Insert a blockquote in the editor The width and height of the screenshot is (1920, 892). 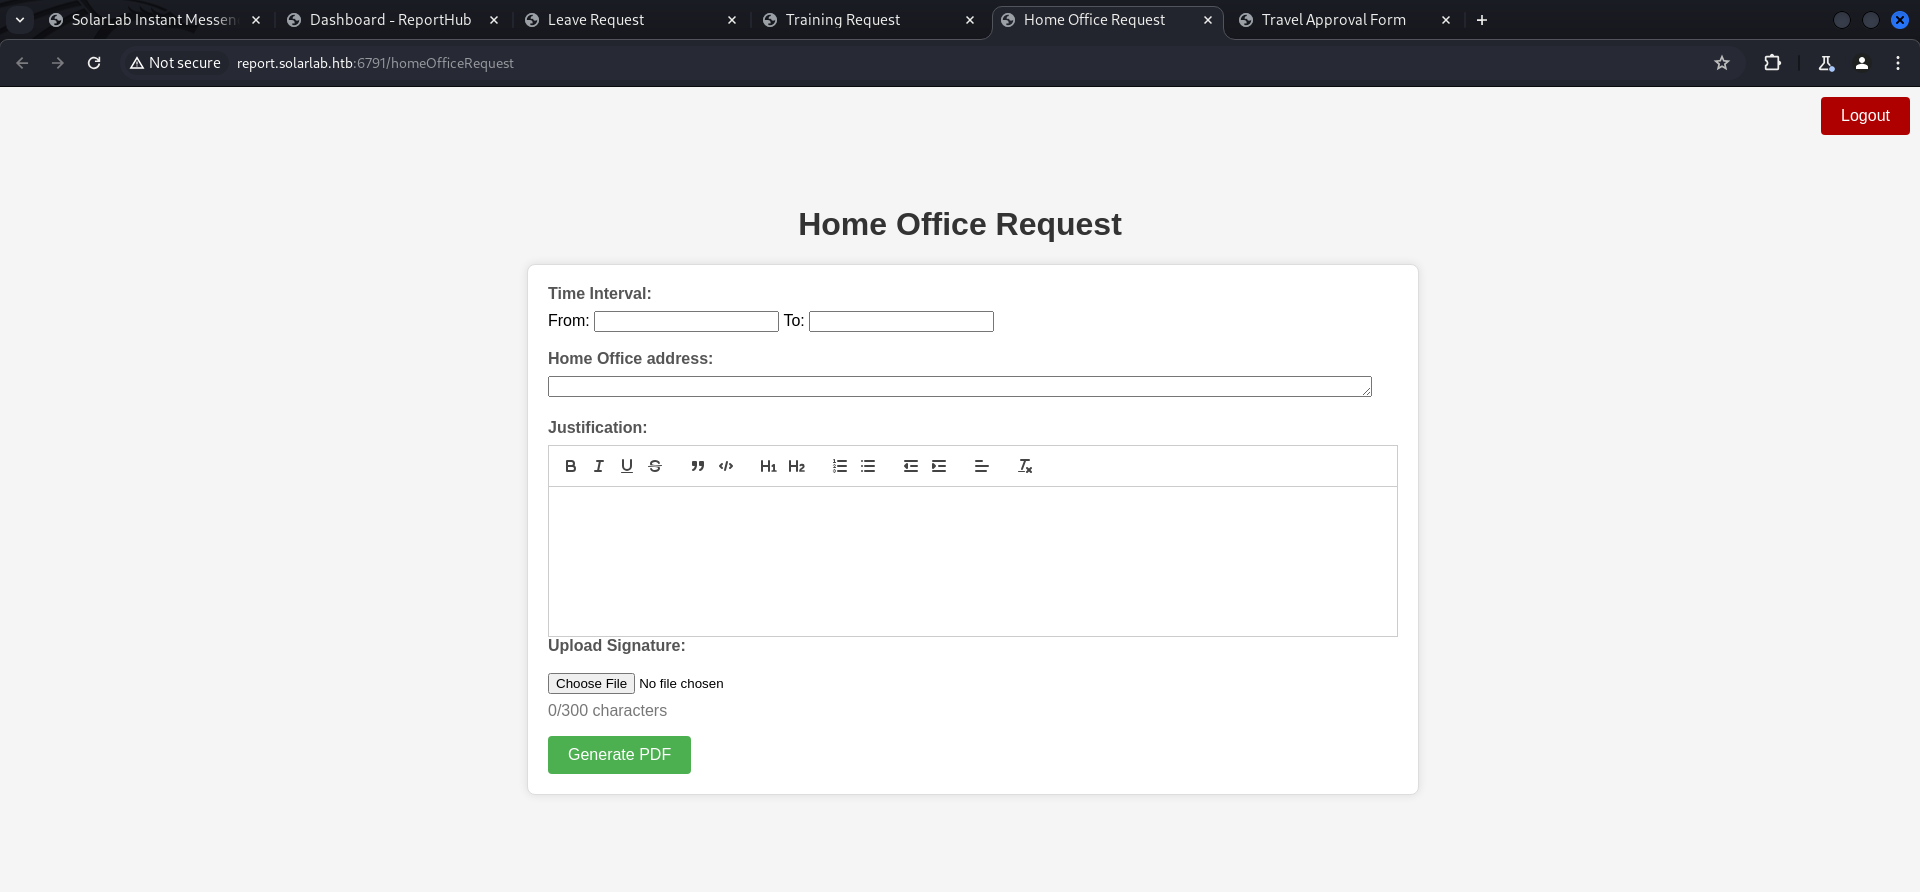tap(698, 466)
